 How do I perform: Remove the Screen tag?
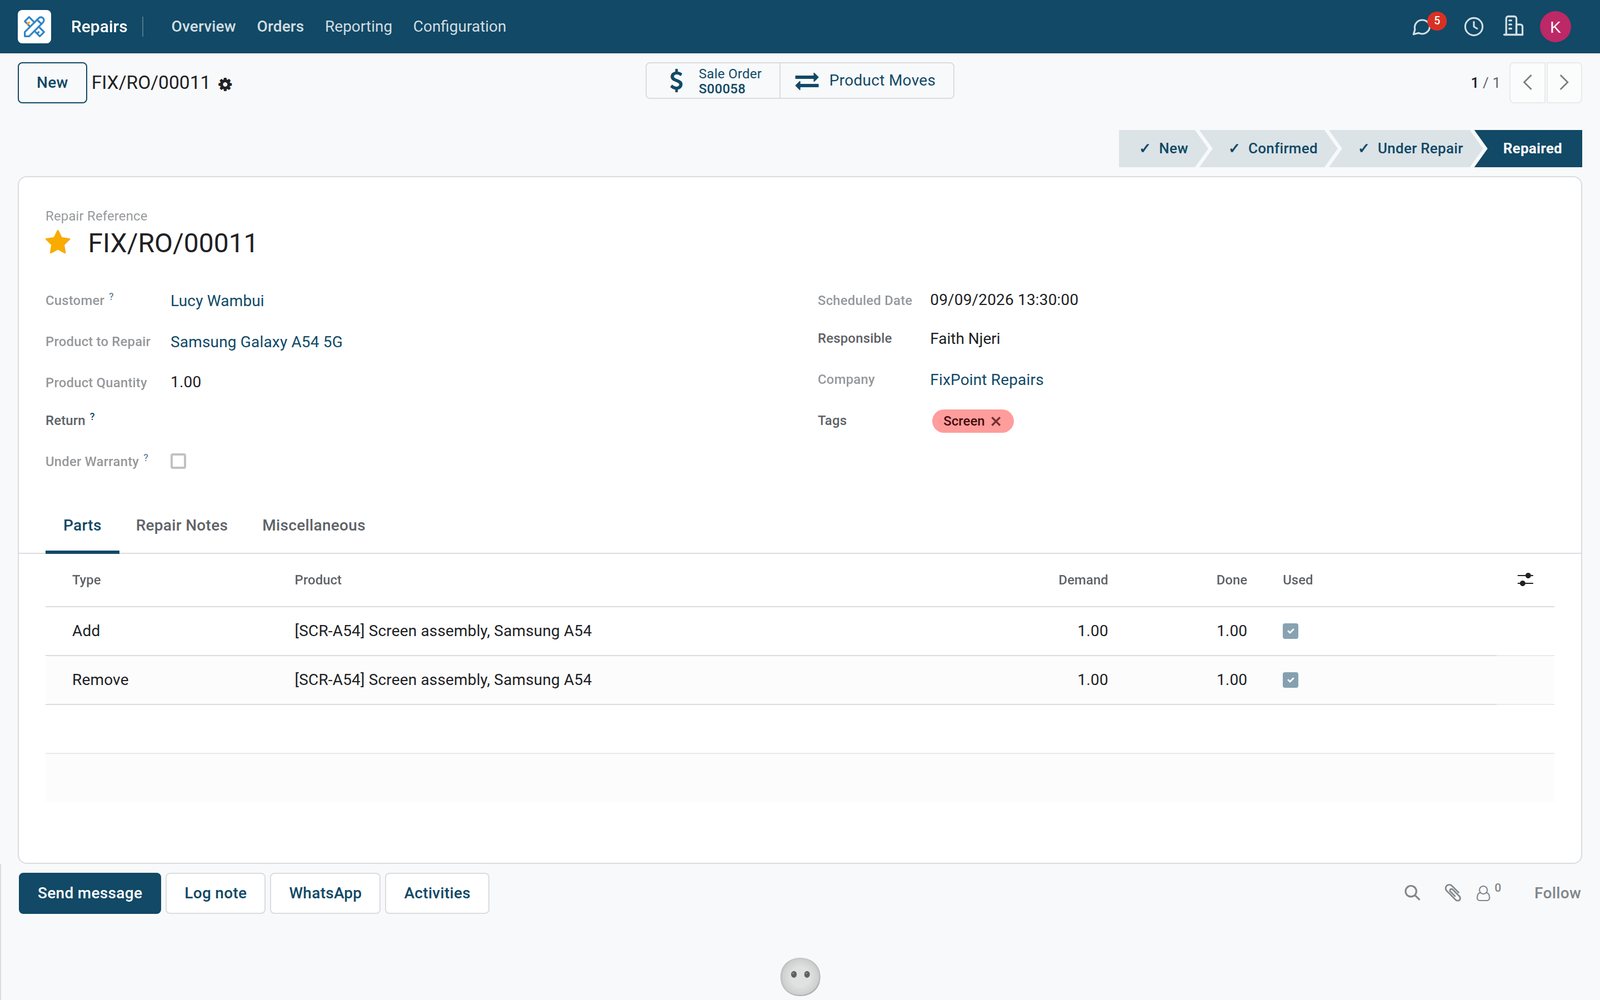pos(996,422)
